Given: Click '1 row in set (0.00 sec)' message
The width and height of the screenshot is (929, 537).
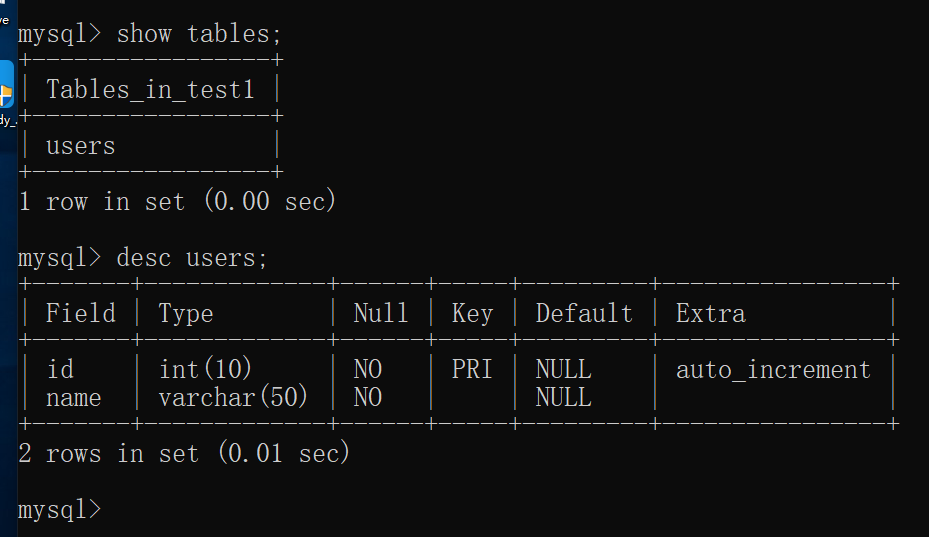Looking at the screenshot, I should 177,202.
